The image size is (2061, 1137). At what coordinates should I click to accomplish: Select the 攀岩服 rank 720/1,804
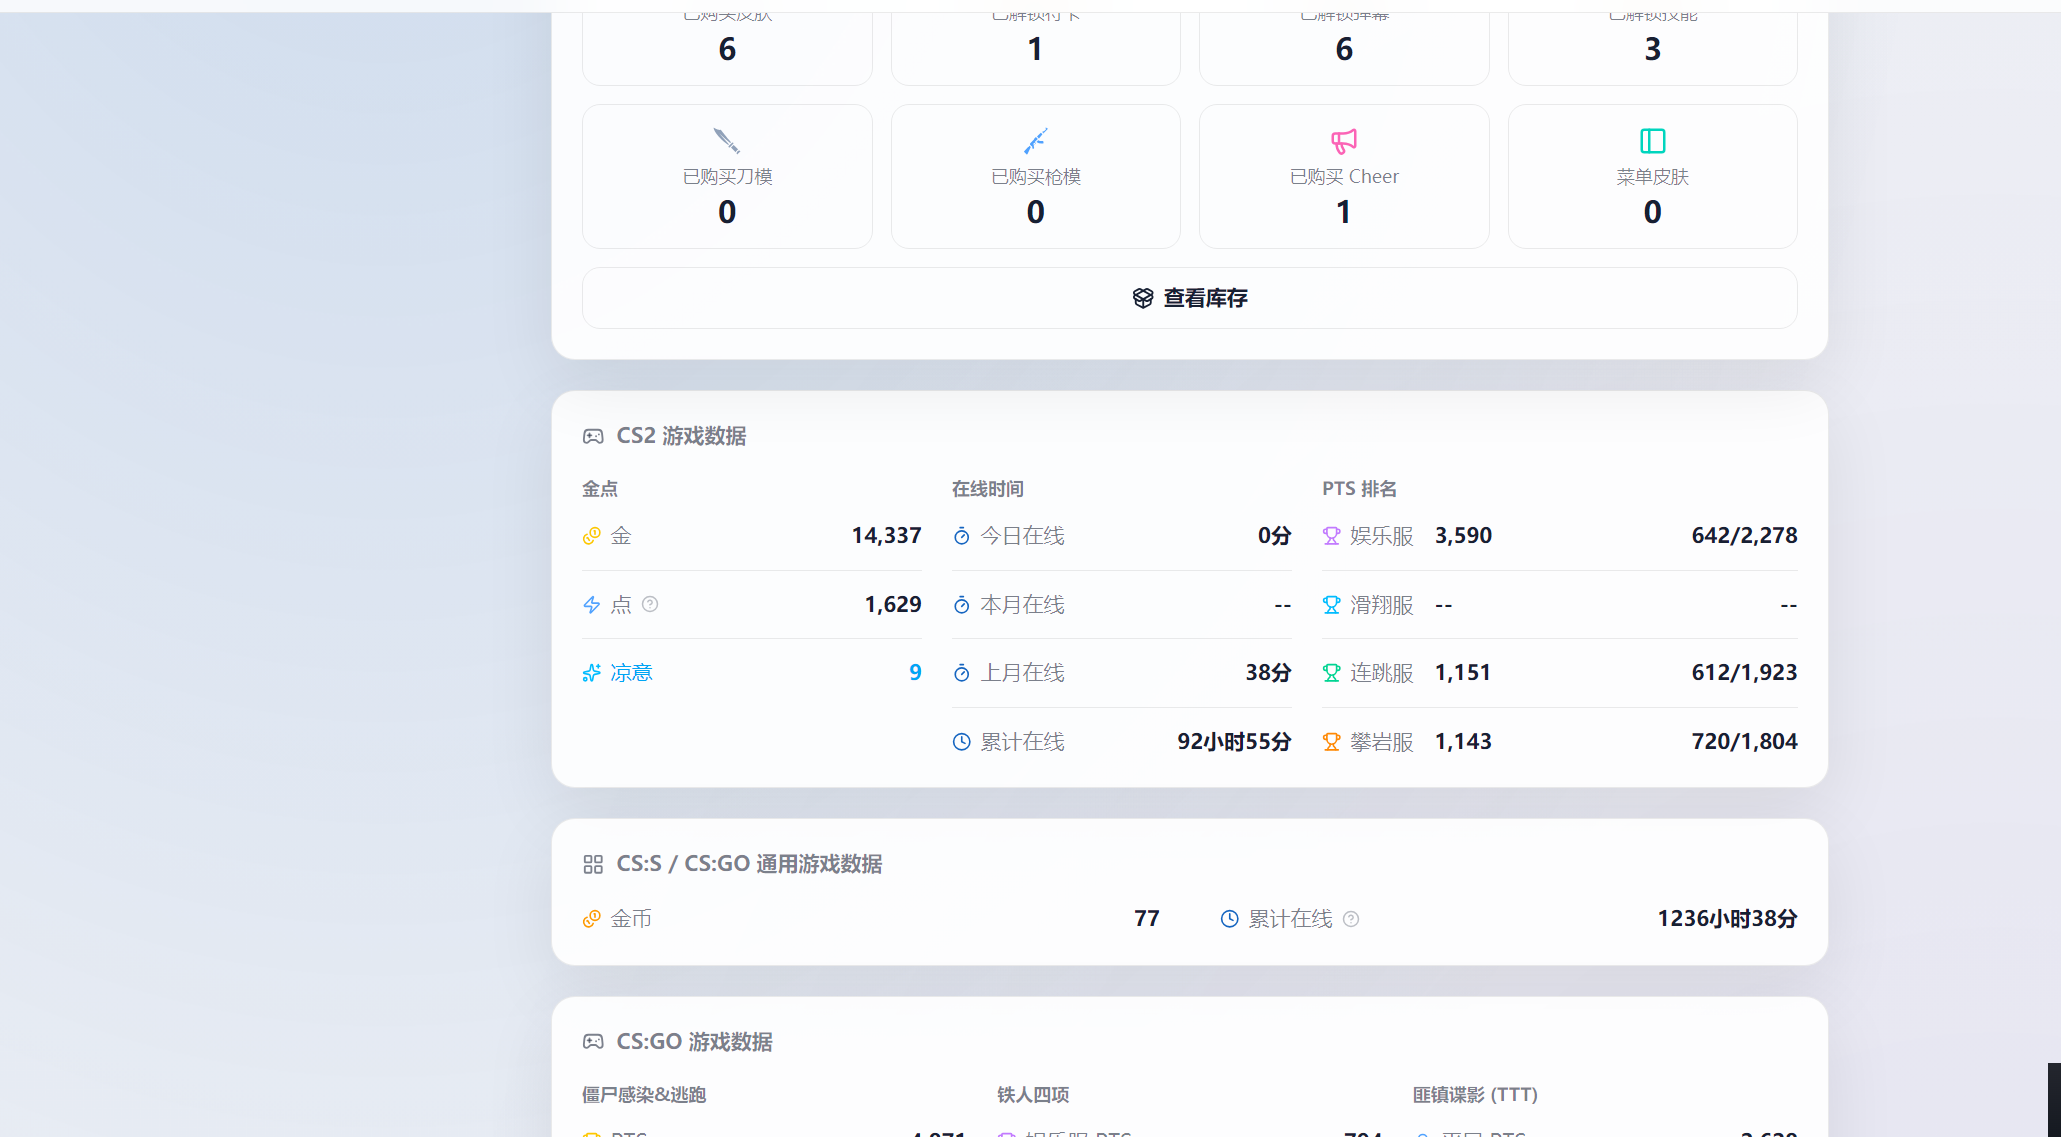coord(1744,742)
